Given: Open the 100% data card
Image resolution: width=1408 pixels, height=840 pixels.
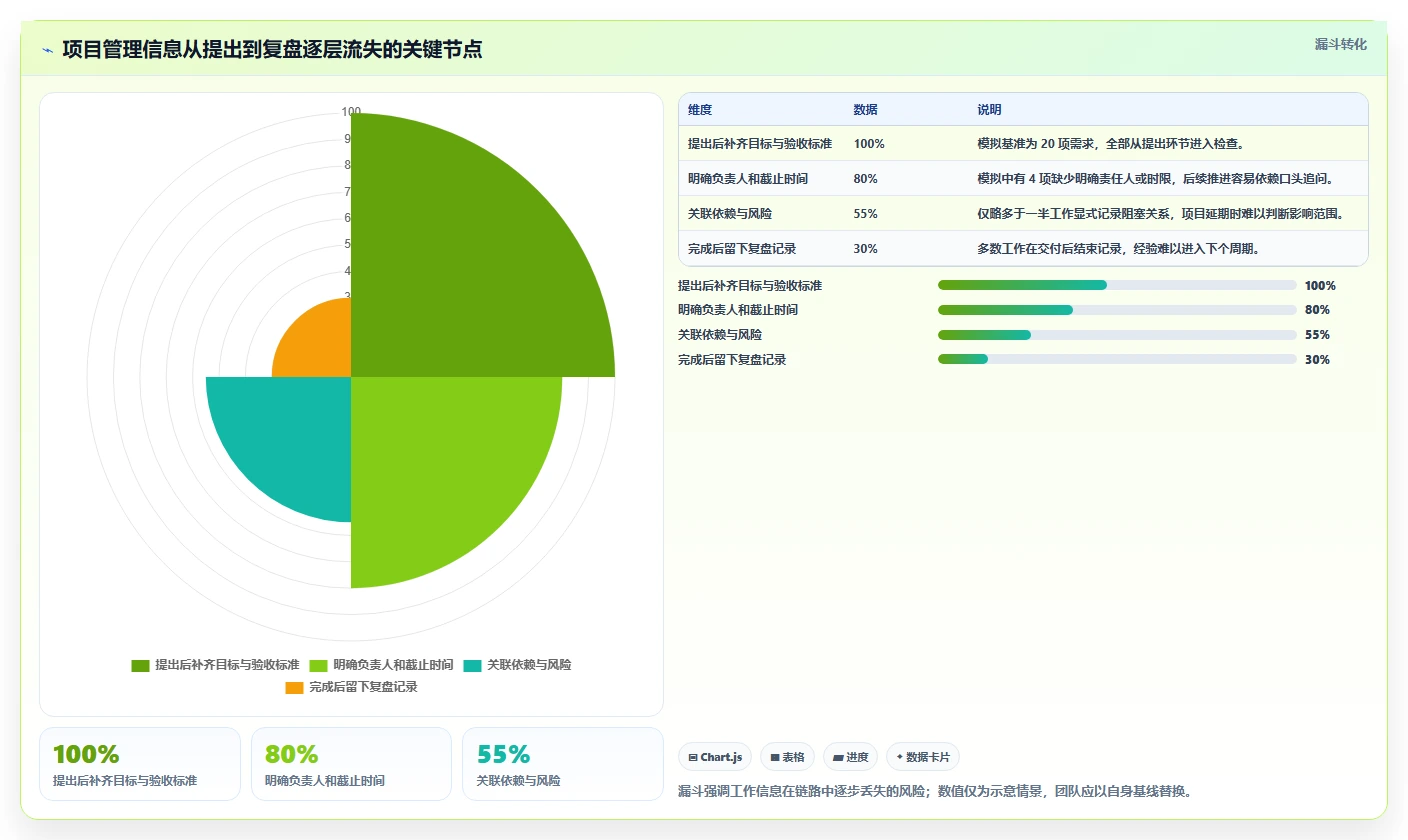Looking at the screenshot, I should point(140,764).
